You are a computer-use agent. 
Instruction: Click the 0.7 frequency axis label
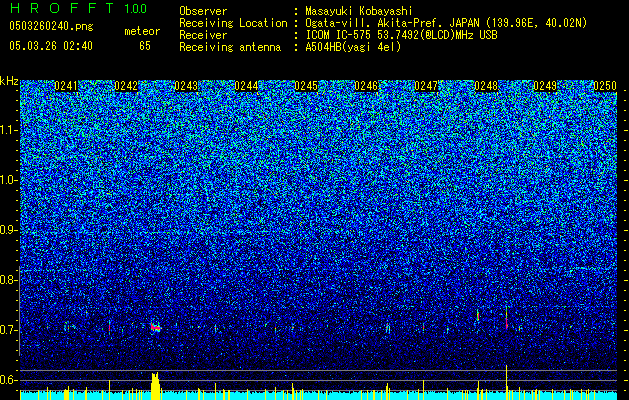(x=9, y=330)
